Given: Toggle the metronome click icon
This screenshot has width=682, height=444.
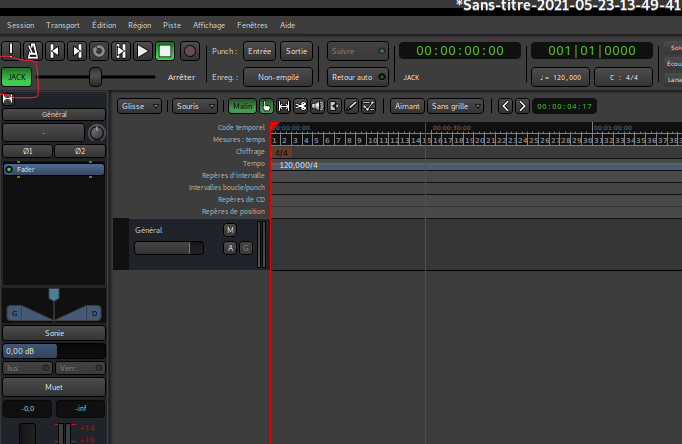Looking at the screenshot, I should click(32, 50).
